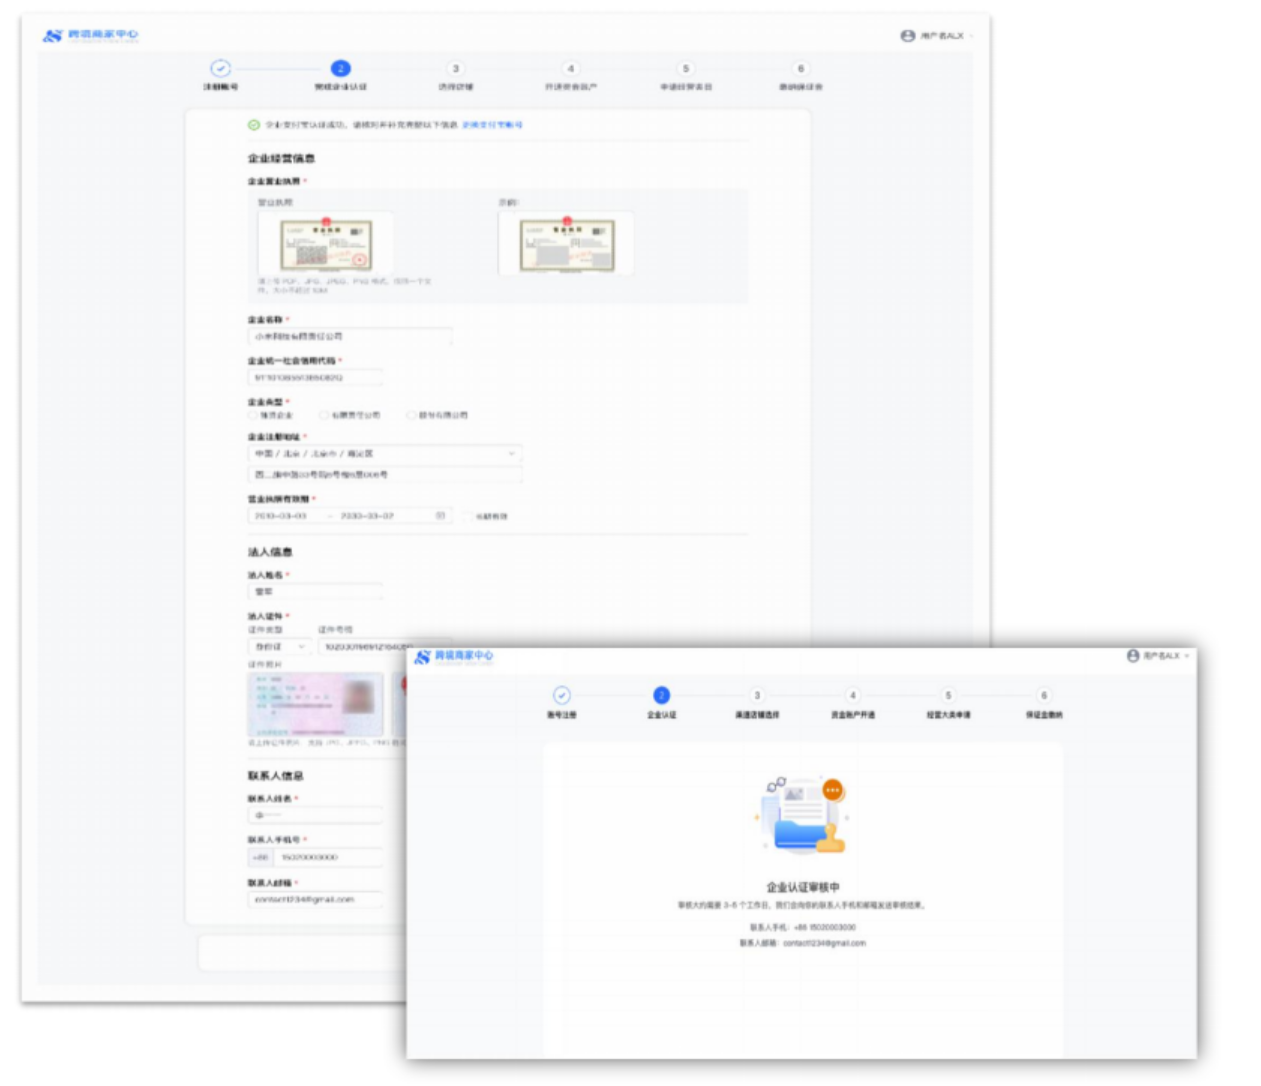
Task: Click the completed step 1 checkmark in back window
Action: (x=220, y=68)
